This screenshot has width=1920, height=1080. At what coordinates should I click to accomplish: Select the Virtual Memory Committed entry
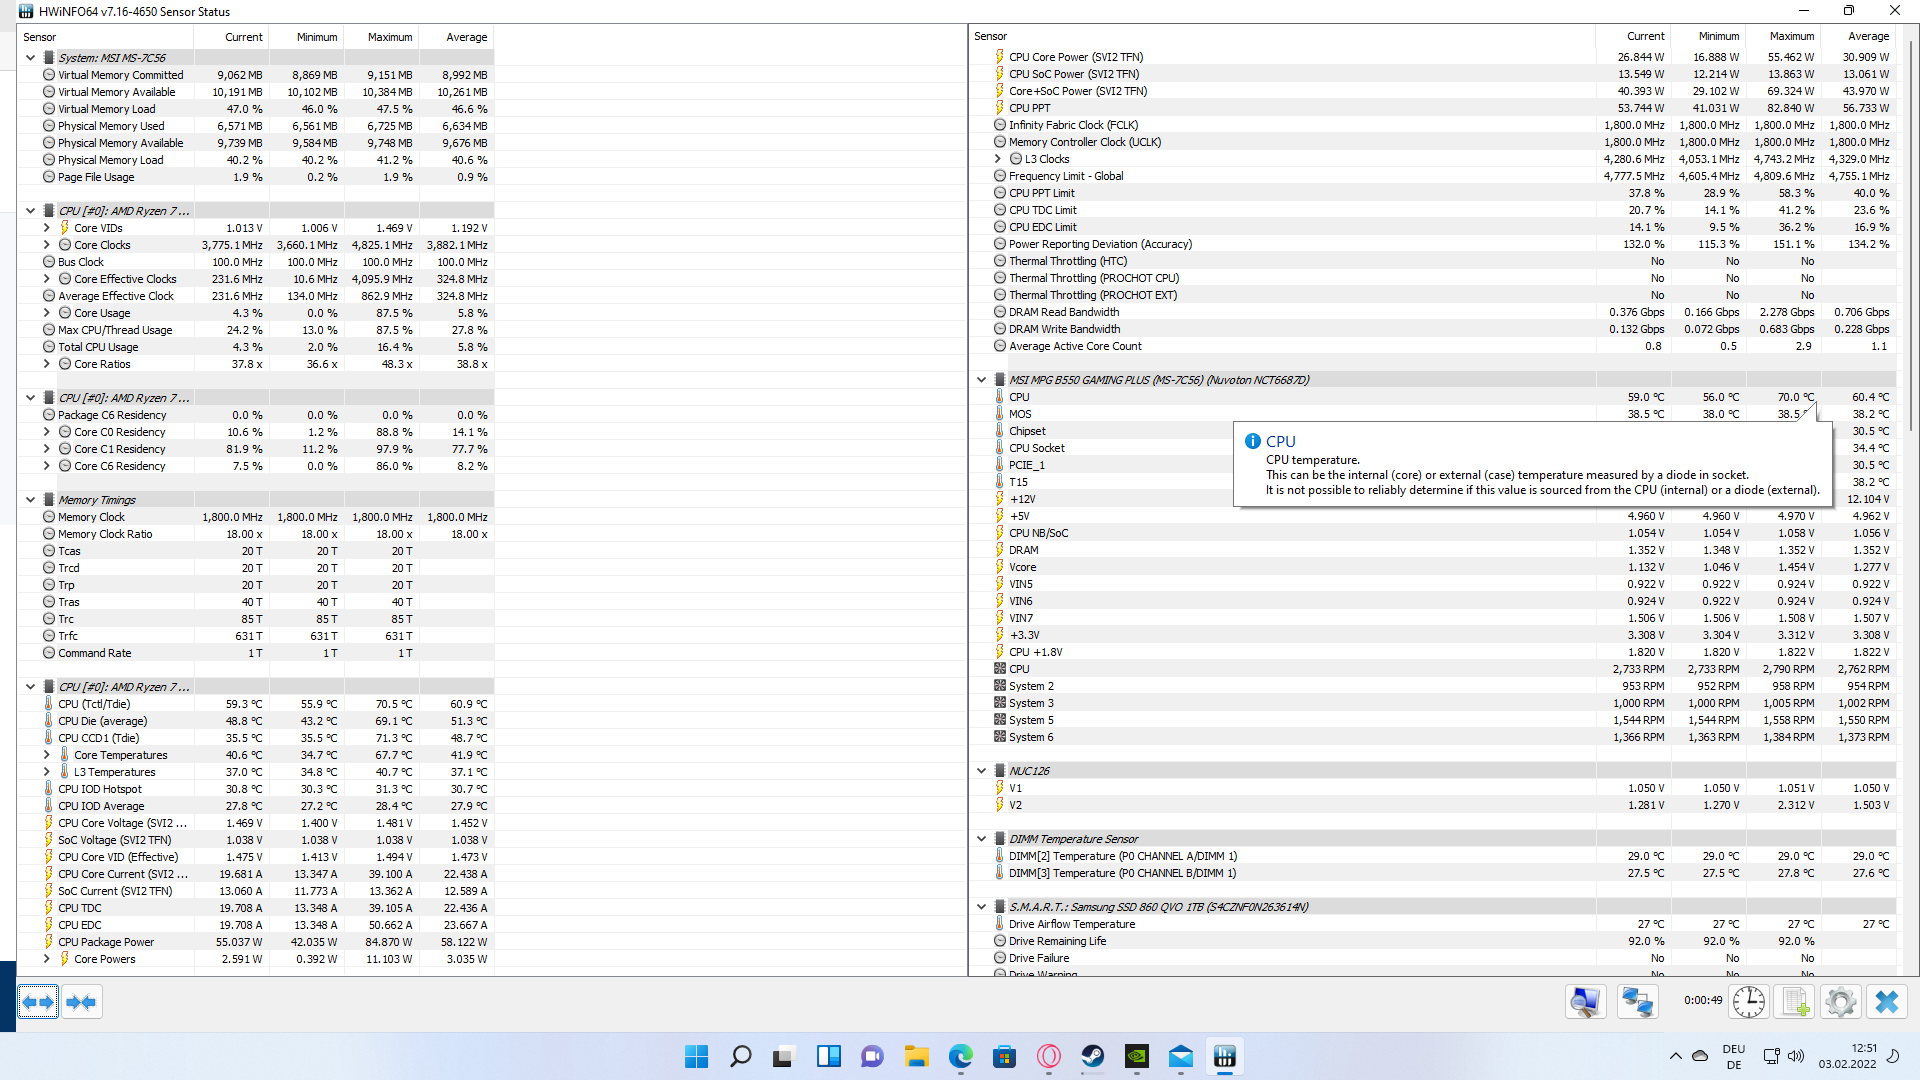point(120,74)
